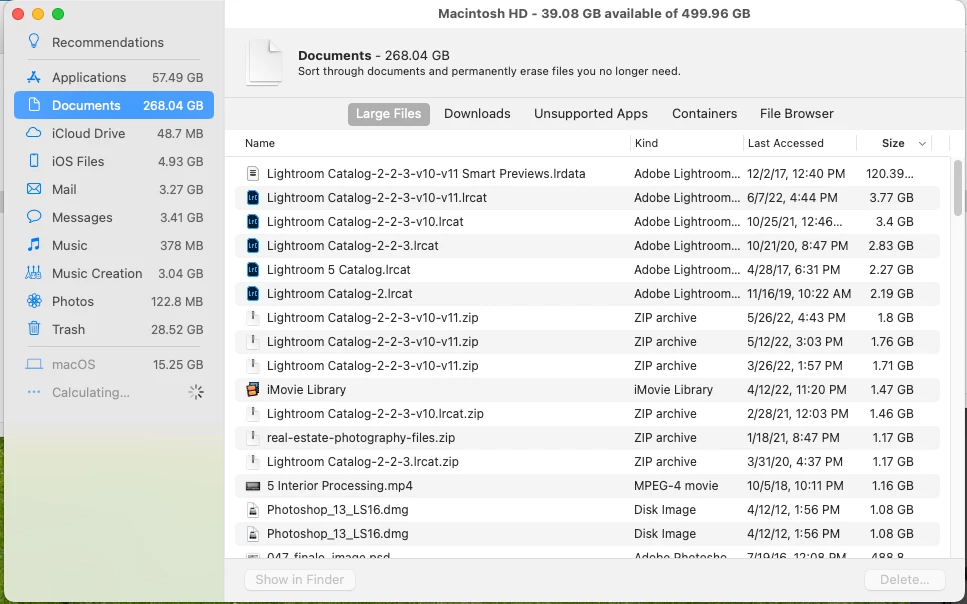Click Lightroom Catalog-2-2-3-v10-v11 Smart Previews.lrdata name
The height and width of the screenshot is (604, 967).
pos(426,174)
